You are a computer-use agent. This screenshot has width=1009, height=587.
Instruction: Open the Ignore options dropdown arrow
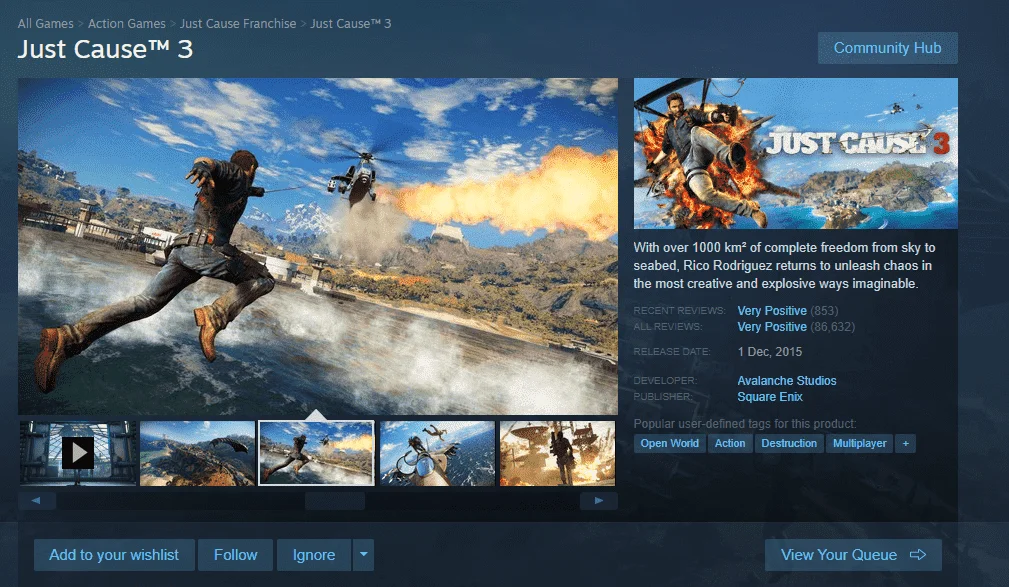pos(364,555)
